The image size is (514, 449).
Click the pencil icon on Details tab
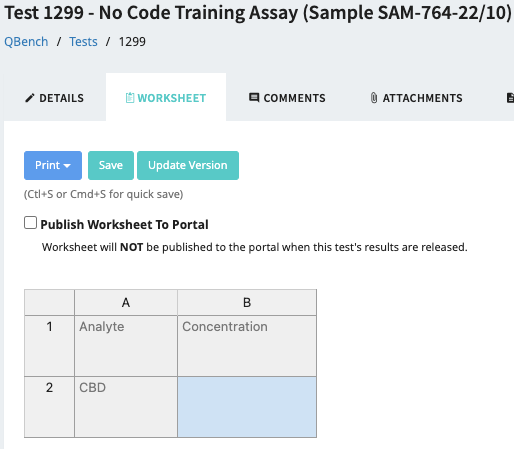tap(30, 98)
